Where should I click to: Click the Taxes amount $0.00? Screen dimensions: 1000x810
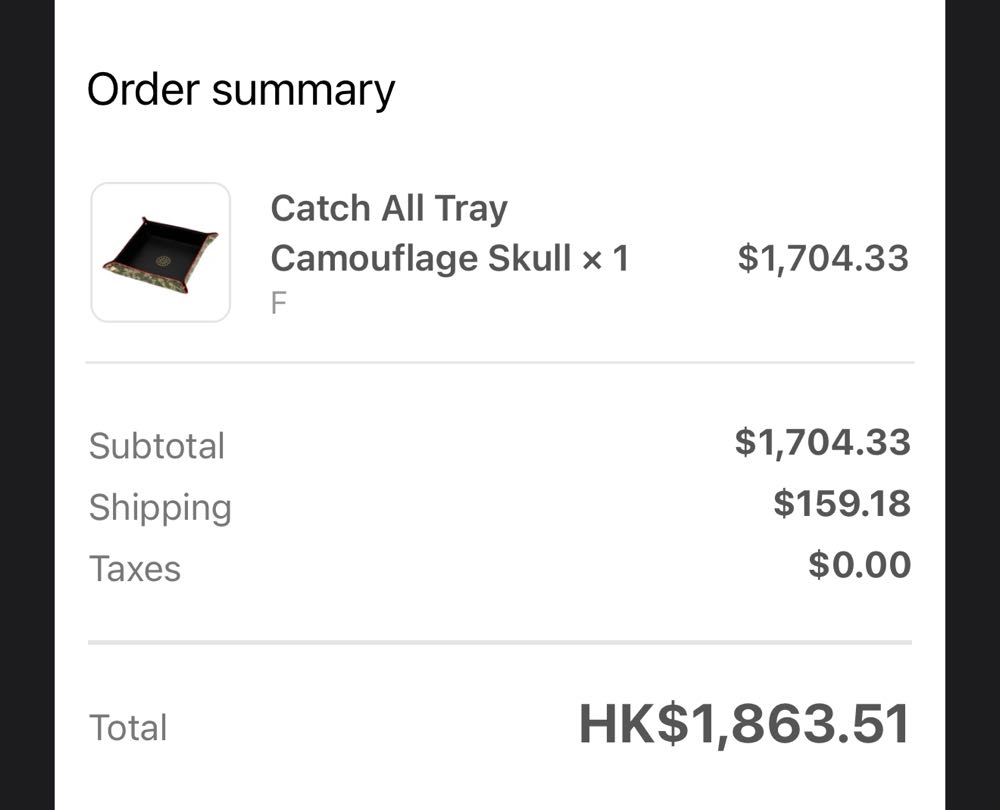(859, 565)
